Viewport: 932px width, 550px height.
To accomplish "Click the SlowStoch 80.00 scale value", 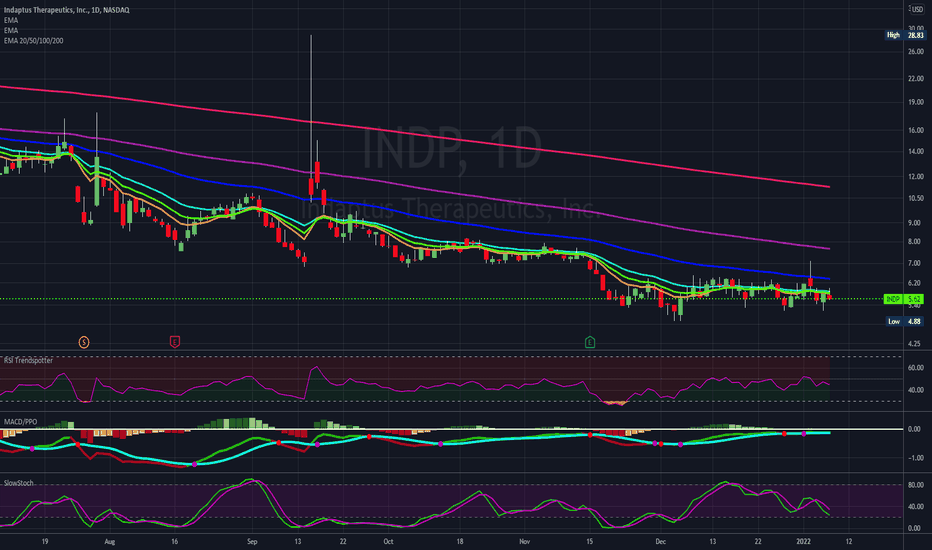I will pos(916,485).
